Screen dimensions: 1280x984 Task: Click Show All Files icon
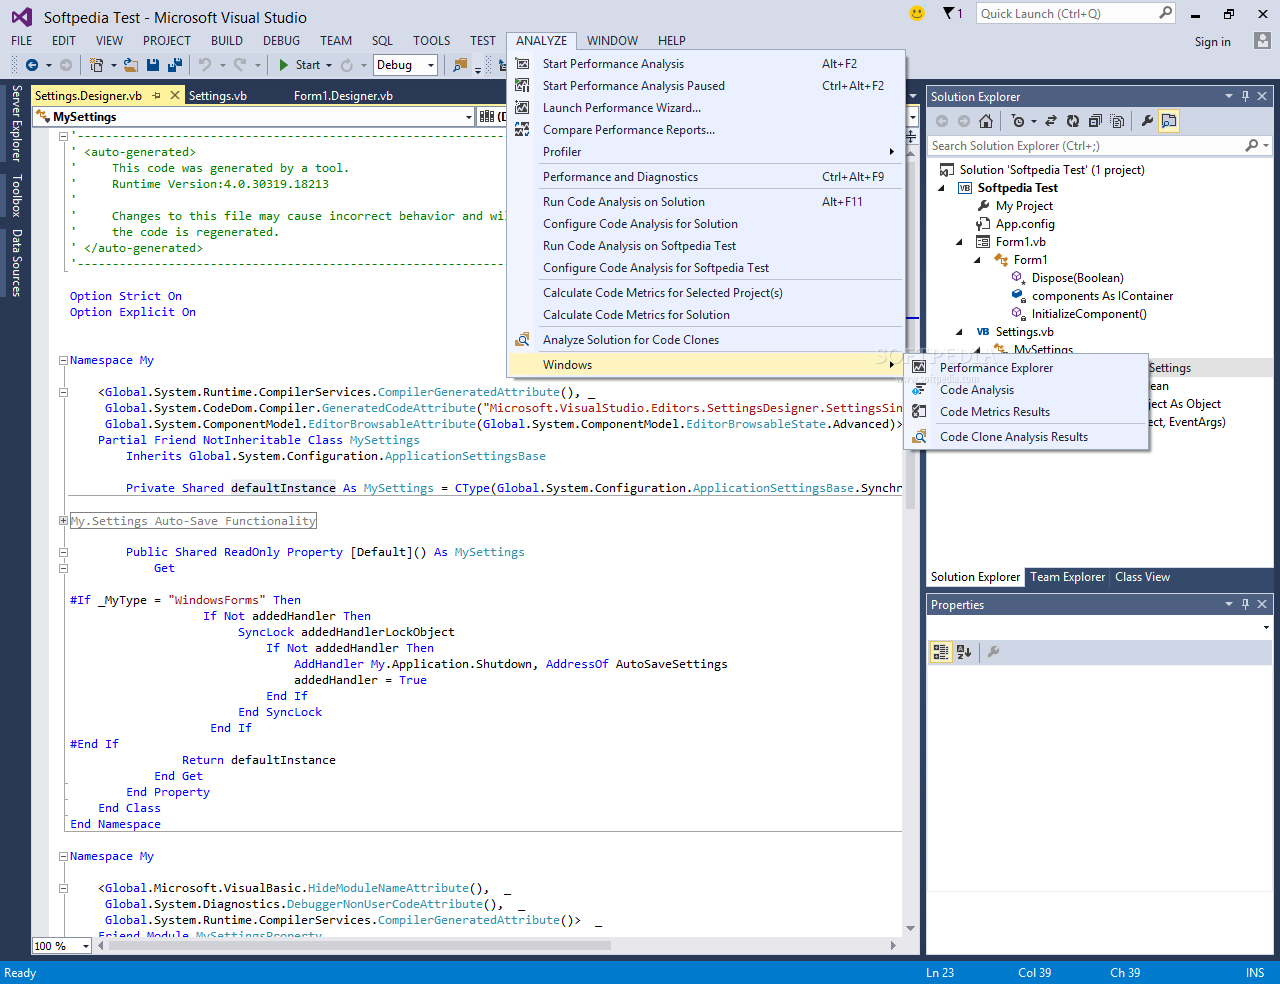(1117, 121)
